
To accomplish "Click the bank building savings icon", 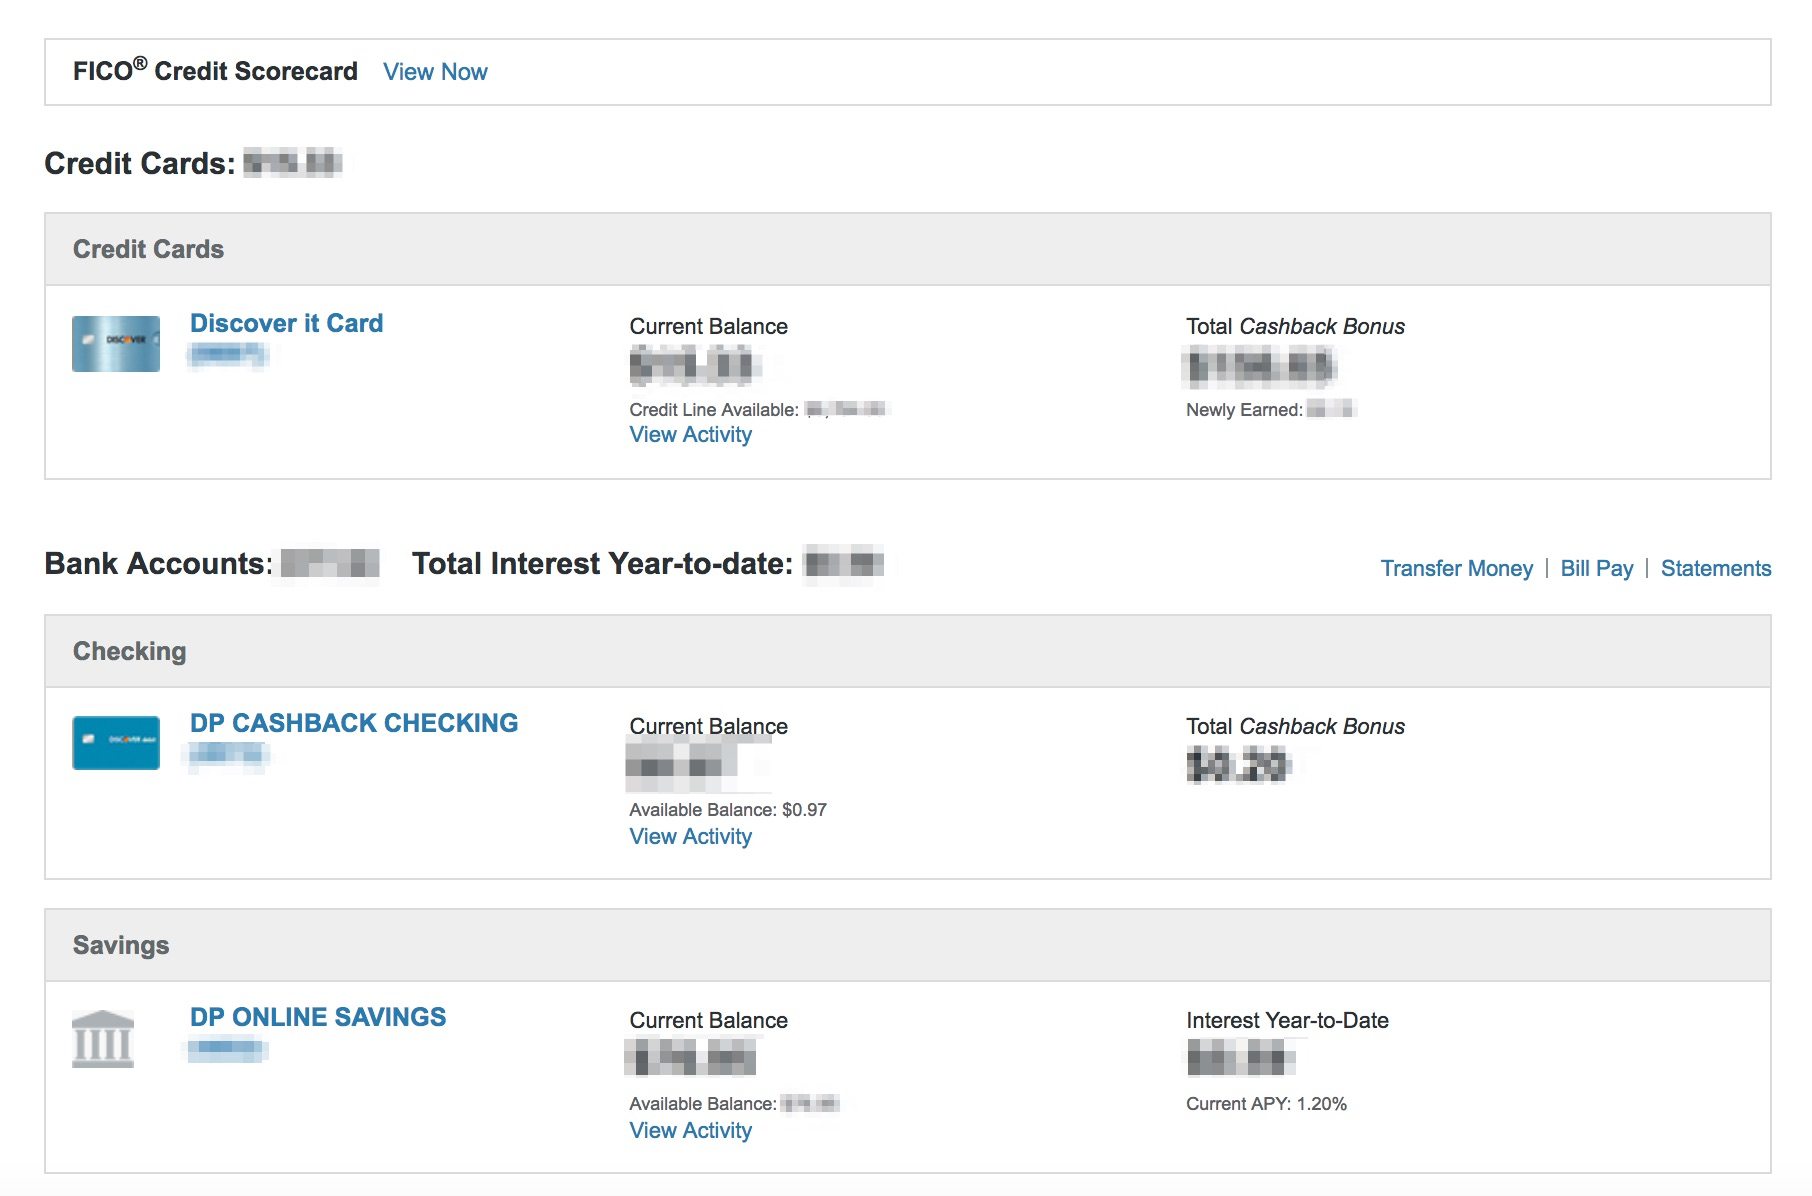I will [103, 1039].
